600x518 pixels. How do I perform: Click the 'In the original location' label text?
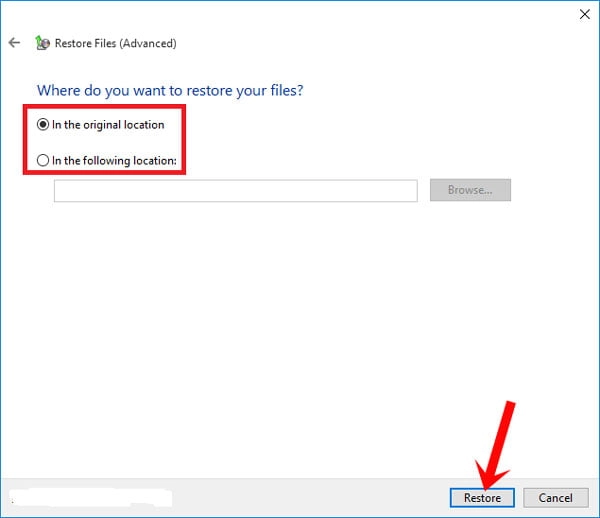click(x=108, y=125)
